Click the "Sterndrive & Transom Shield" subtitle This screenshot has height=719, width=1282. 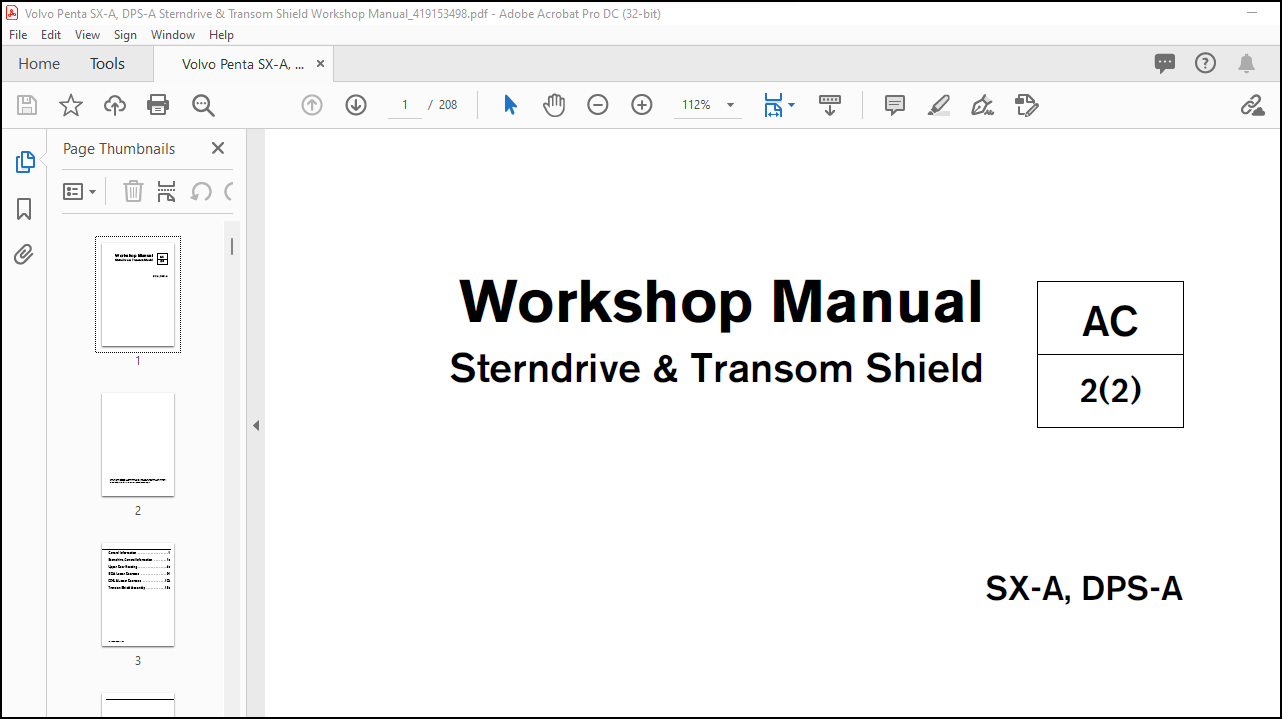(716, 368)
